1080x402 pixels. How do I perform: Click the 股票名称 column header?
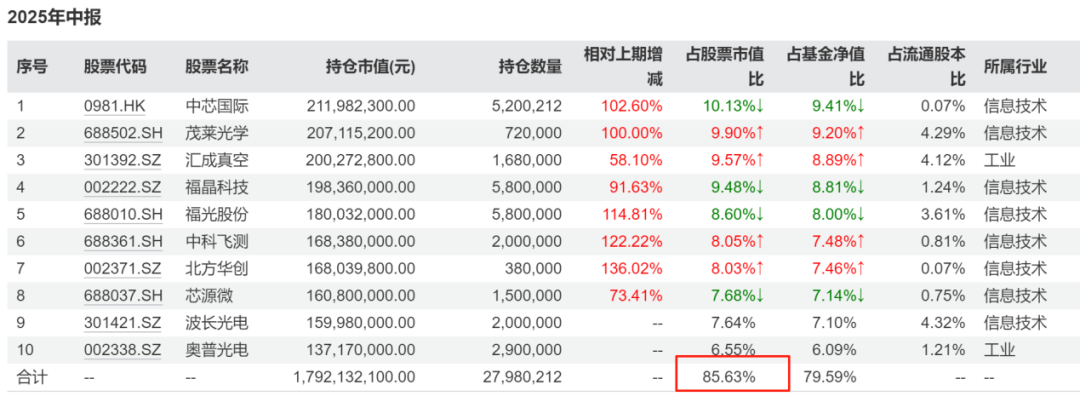[216, 67]
